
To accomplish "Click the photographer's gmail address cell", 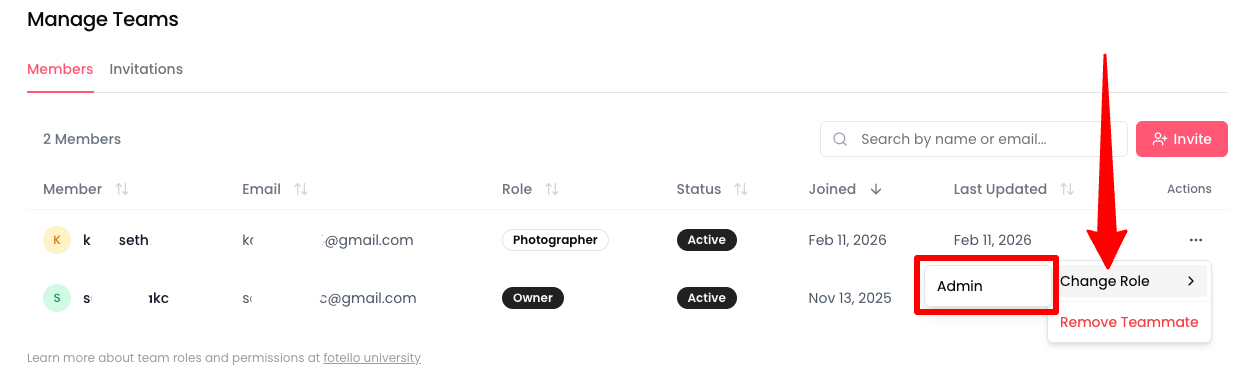I will (328, 240).
